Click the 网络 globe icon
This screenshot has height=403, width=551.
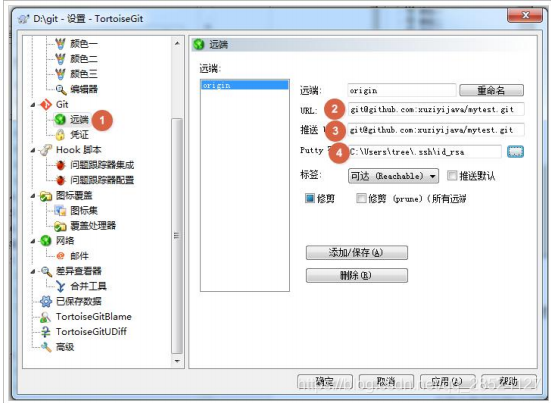[x=46, y=241]
